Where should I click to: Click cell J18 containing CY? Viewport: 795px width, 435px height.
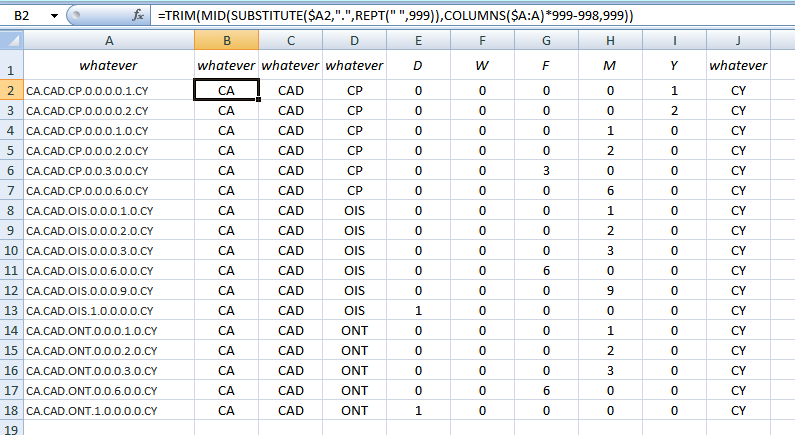click(x=738, y=411)
